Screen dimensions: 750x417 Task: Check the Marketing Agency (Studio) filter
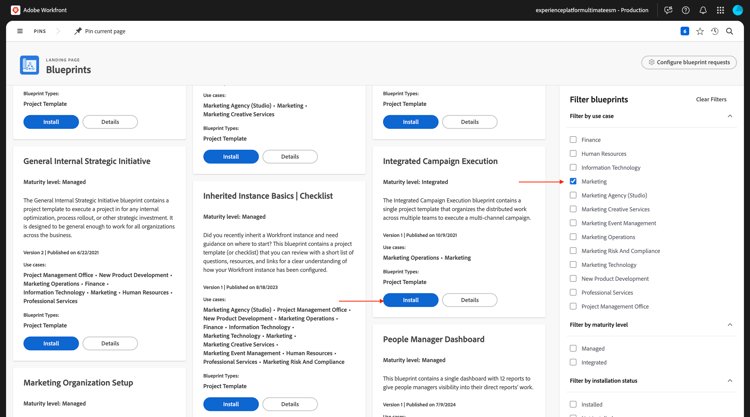tap(573, 195)
